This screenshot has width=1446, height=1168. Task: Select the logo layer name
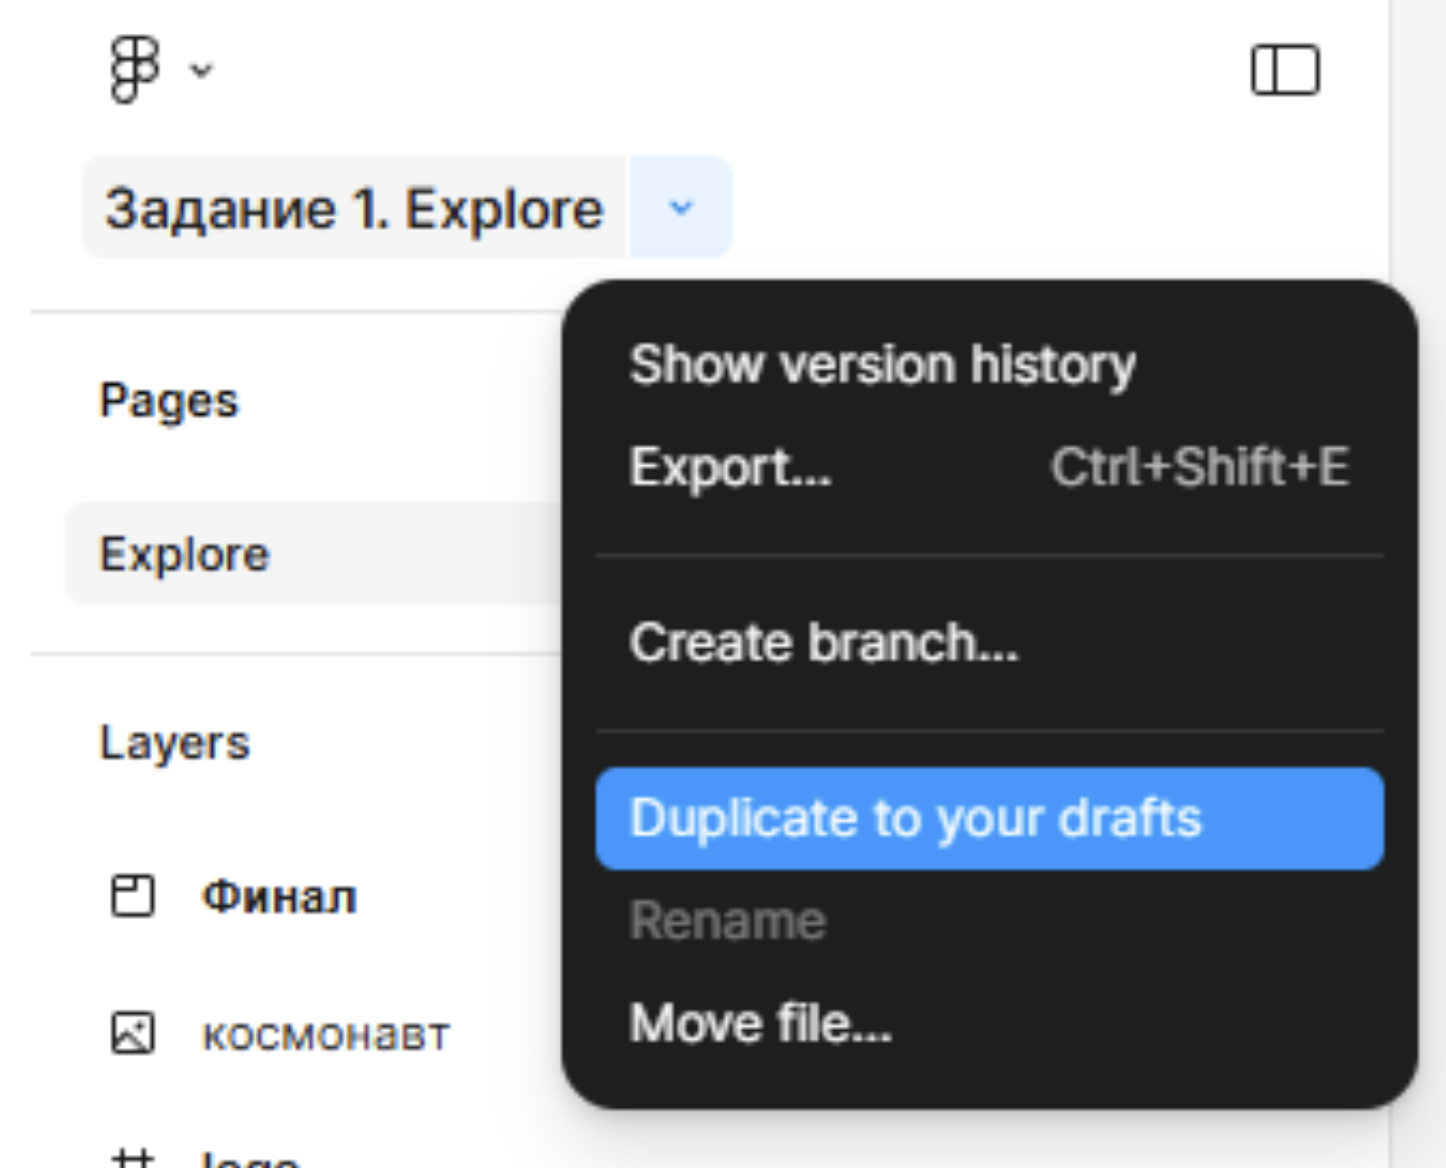pyautogui.click(x=250, y=1160)
